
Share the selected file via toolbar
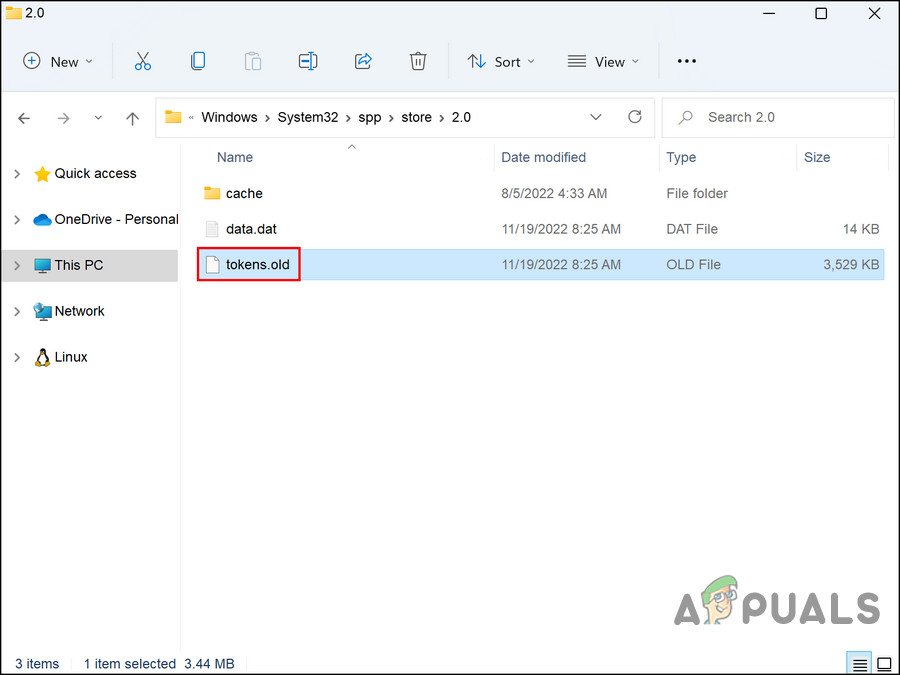coord(363,61)
